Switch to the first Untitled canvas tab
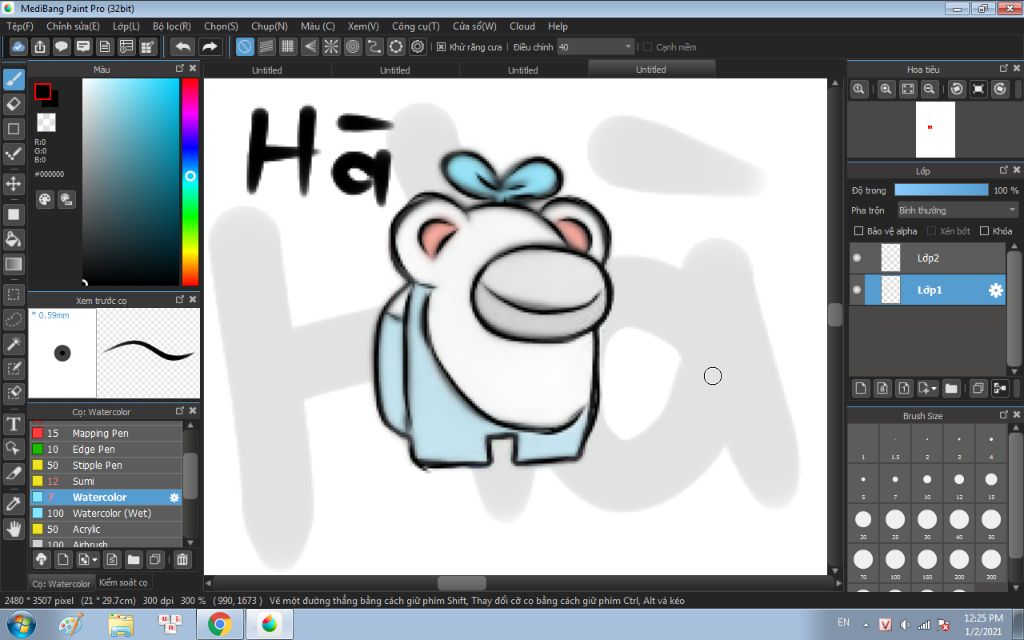The image size is (1024, 640). point(267,70)
